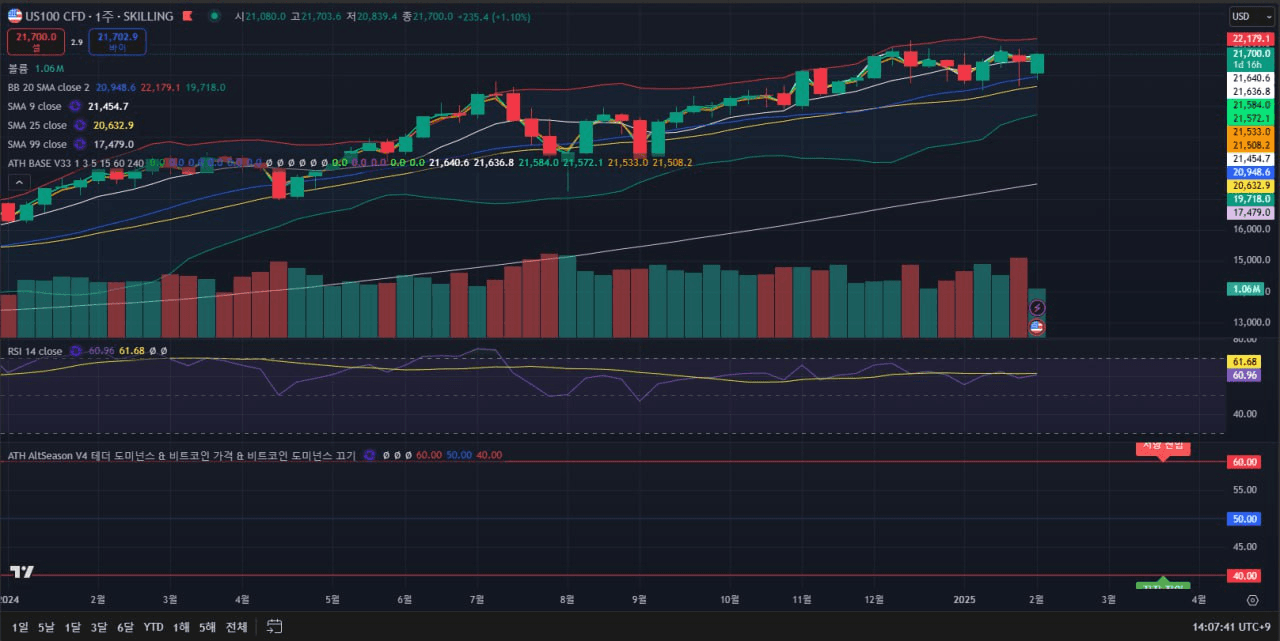Click the 22,179.1 red price label on axis
The width and height of the screenshot is (1280, 641).
[x=1251, y=38]
